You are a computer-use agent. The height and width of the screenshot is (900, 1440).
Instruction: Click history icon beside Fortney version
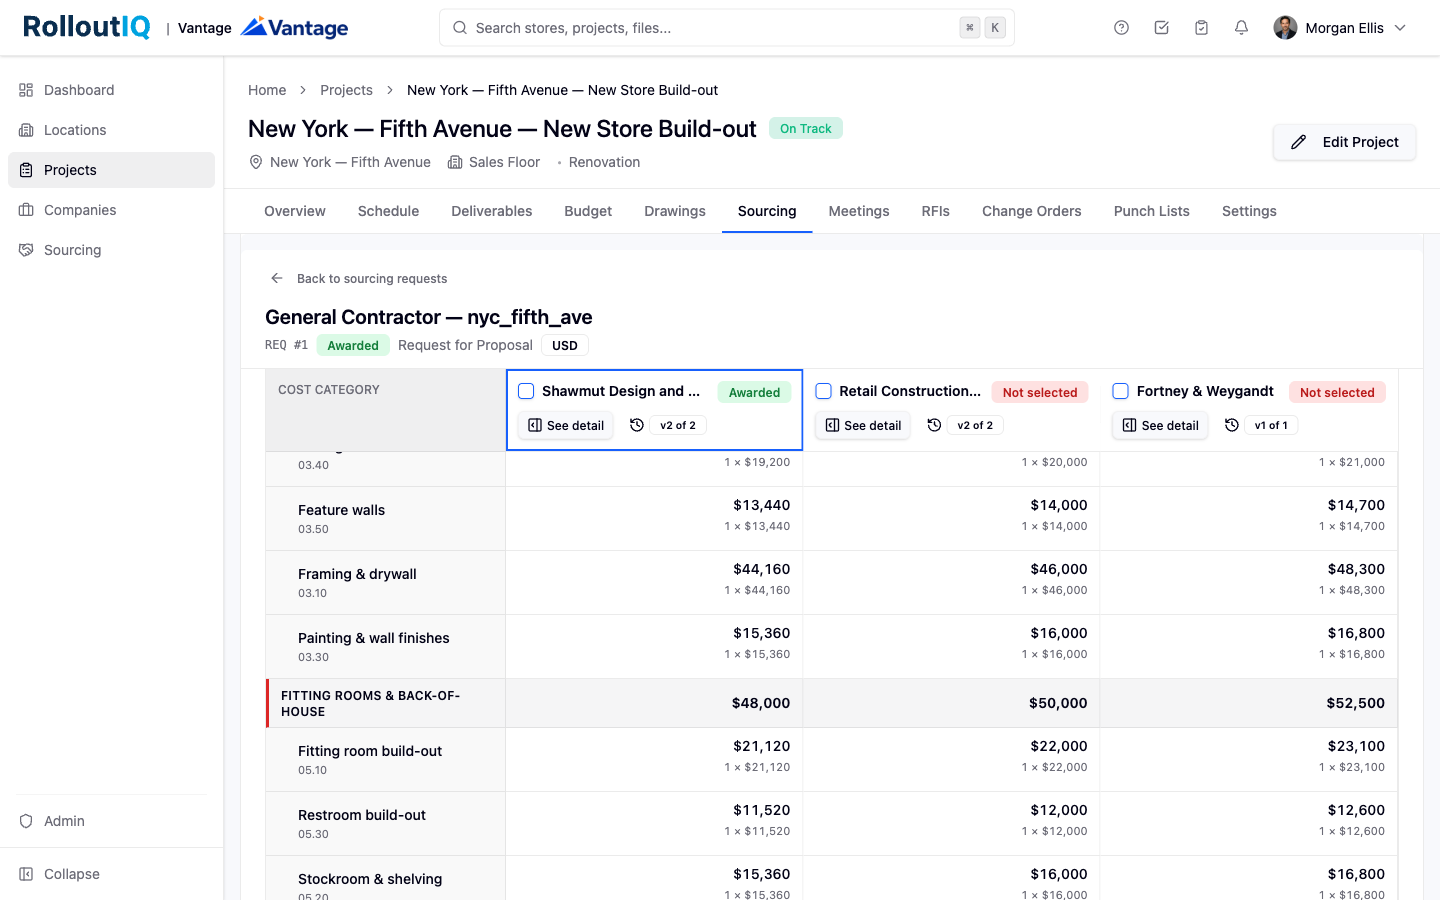pos(1232,425)
